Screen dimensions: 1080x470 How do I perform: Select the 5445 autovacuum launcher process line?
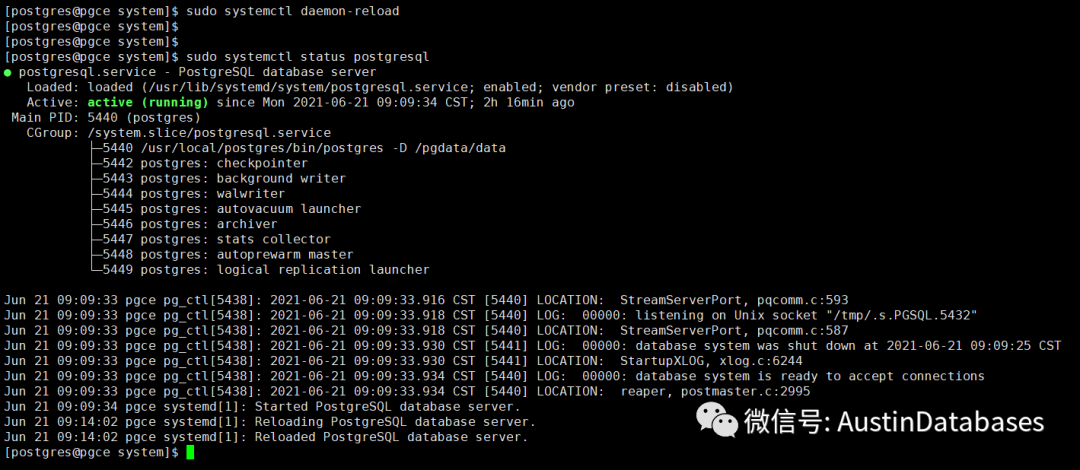pos(225,209)
